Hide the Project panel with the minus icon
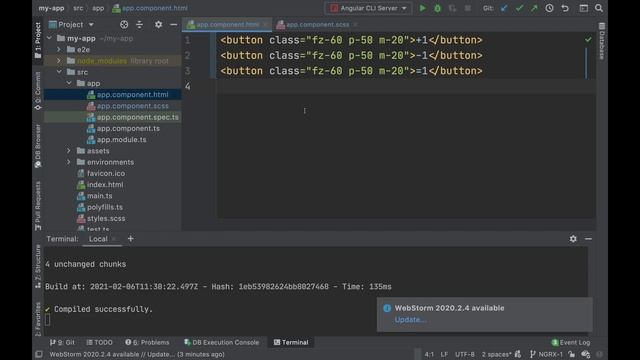 173,25
